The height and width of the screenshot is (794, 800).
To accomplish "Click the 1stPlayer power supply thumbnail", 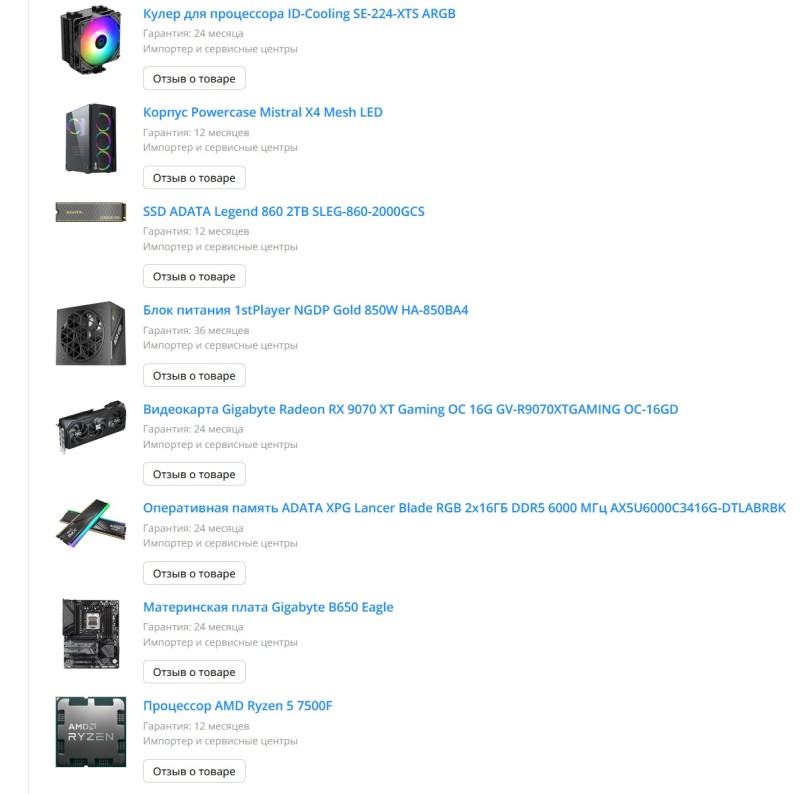I will pyautogui.click(x=91, y=333).
